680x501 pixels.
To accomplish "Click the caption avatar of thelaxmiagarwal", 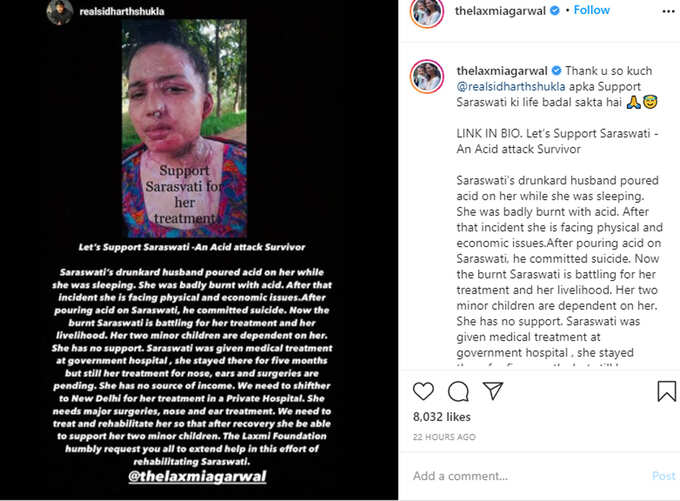I will coord(427,76).
